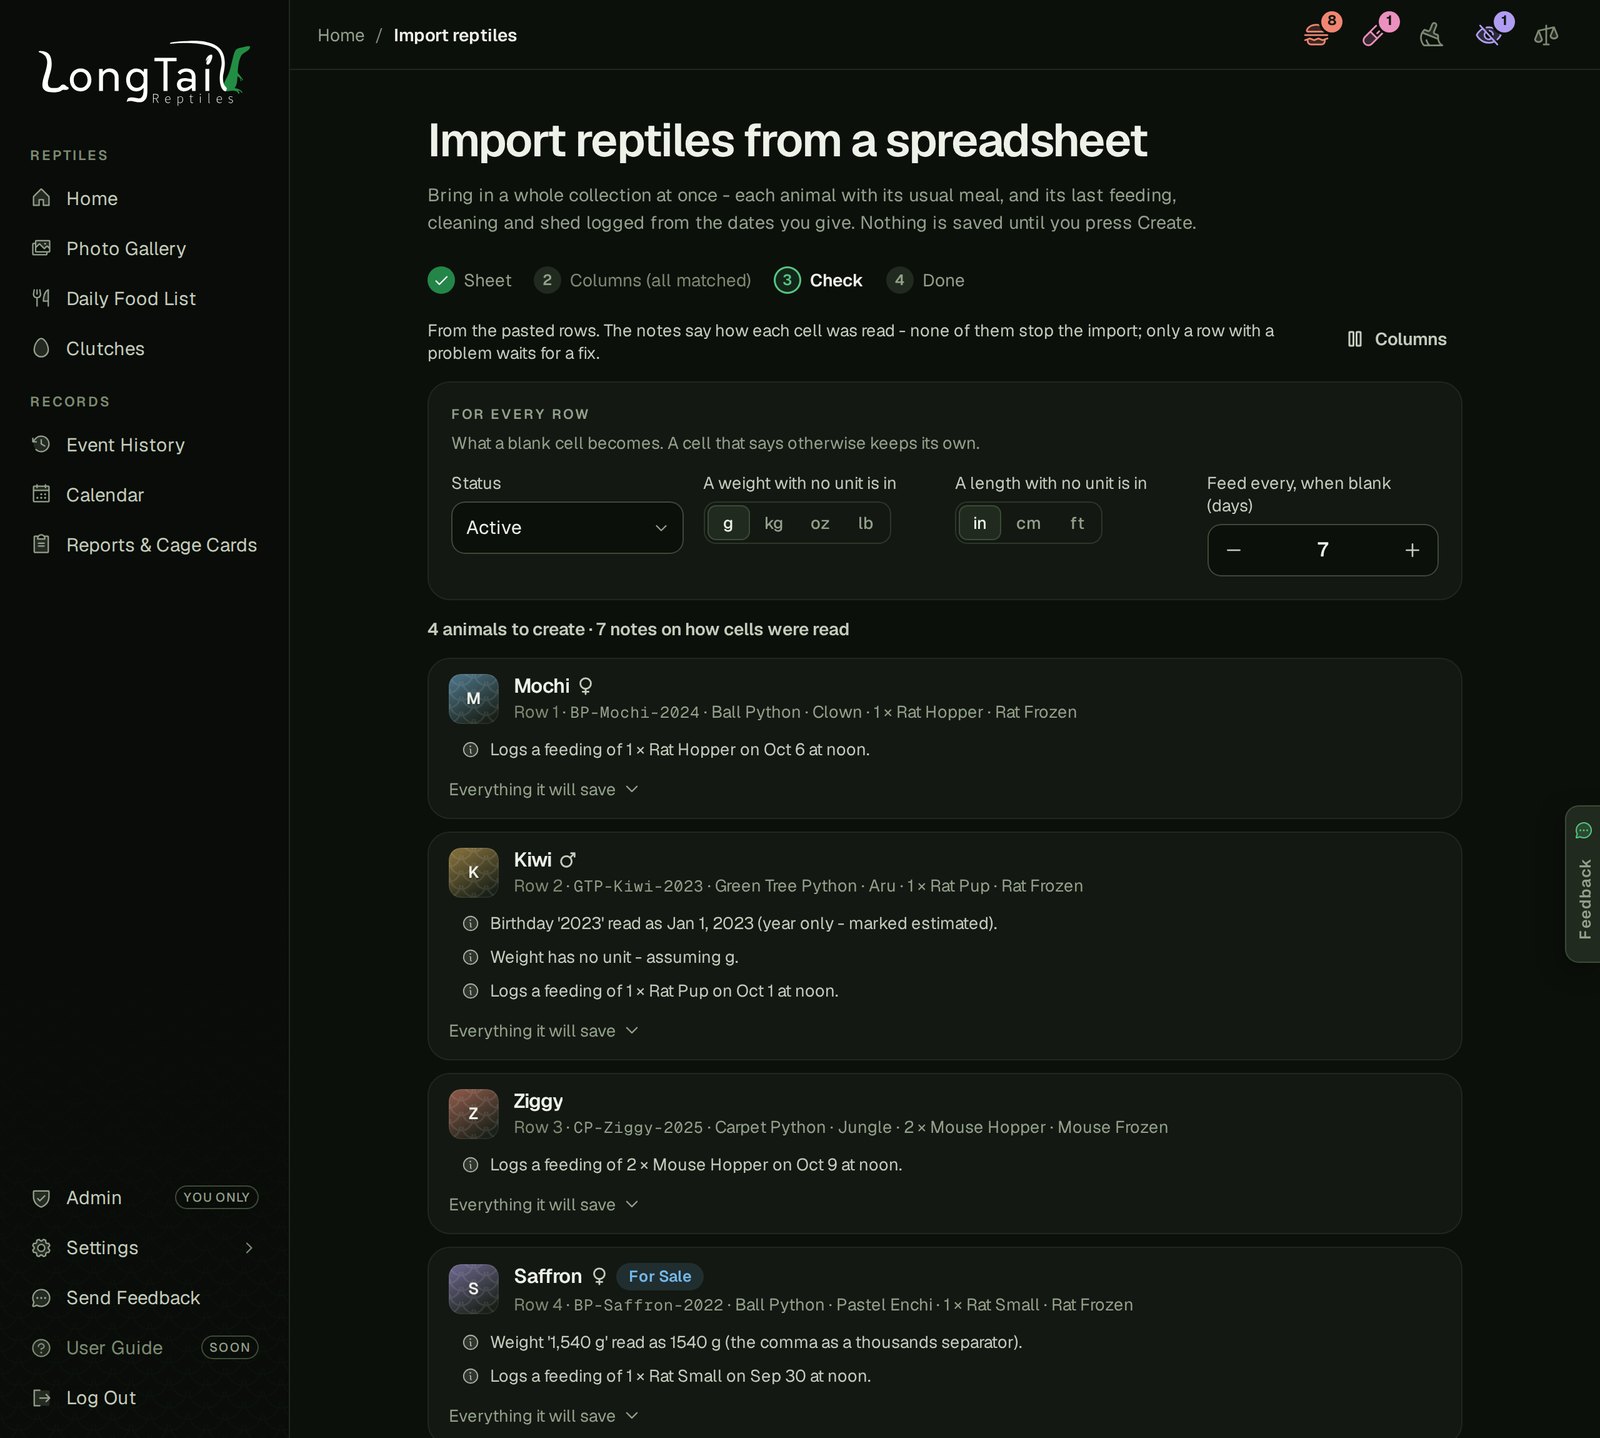Screen dimensions: 1600x1438
Task: Go to Columns (all matched) step
Action: 642,280
